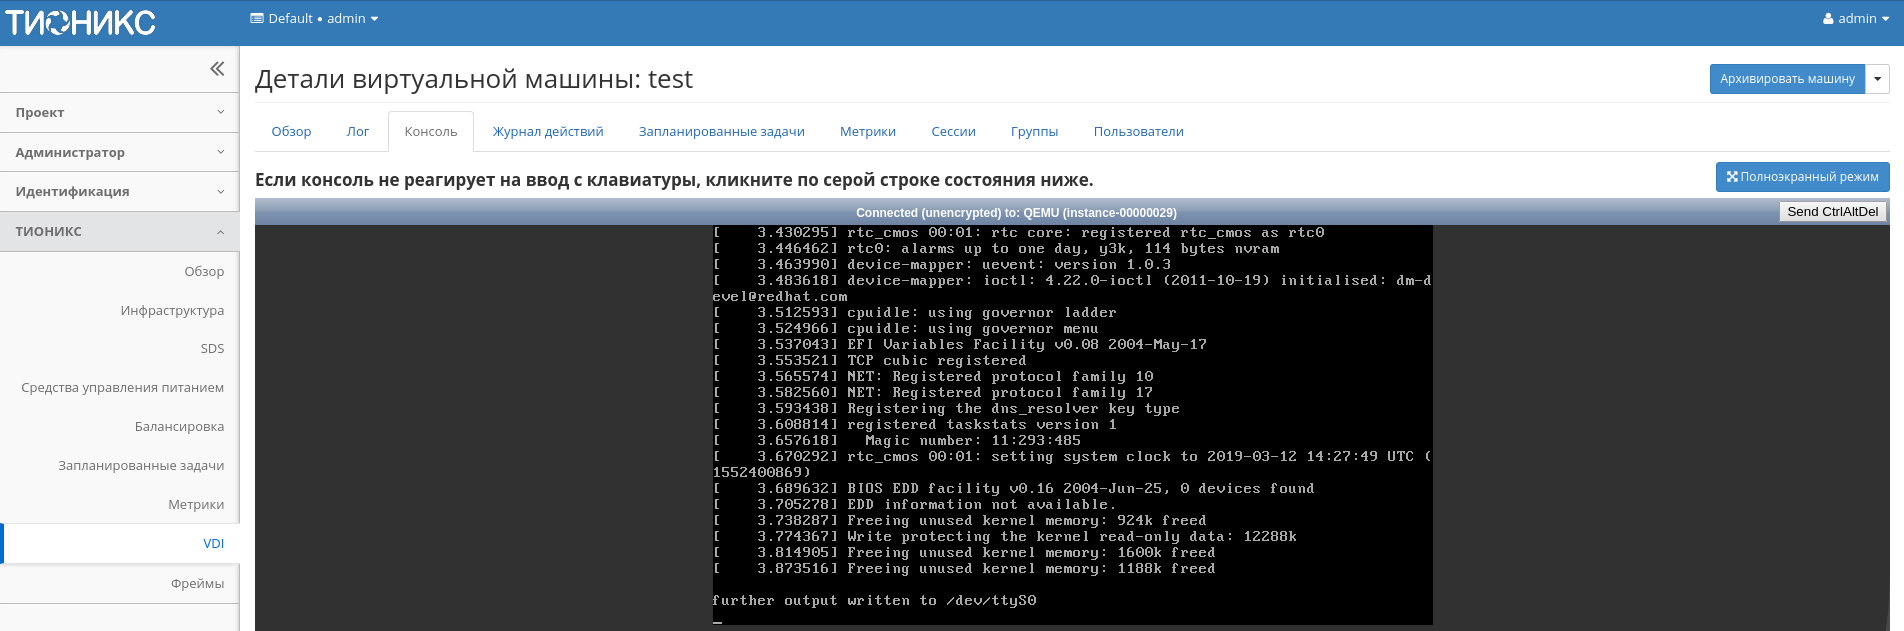Screen dimensions: 1904x631
Task: Open the Default • admin project selector
Action: [x=314, y=19]
